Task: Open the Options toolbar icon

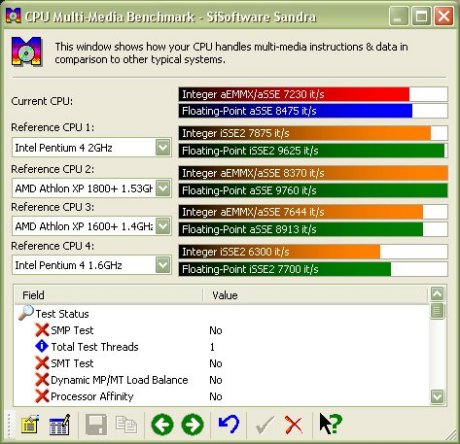Action: pos(30,424)
